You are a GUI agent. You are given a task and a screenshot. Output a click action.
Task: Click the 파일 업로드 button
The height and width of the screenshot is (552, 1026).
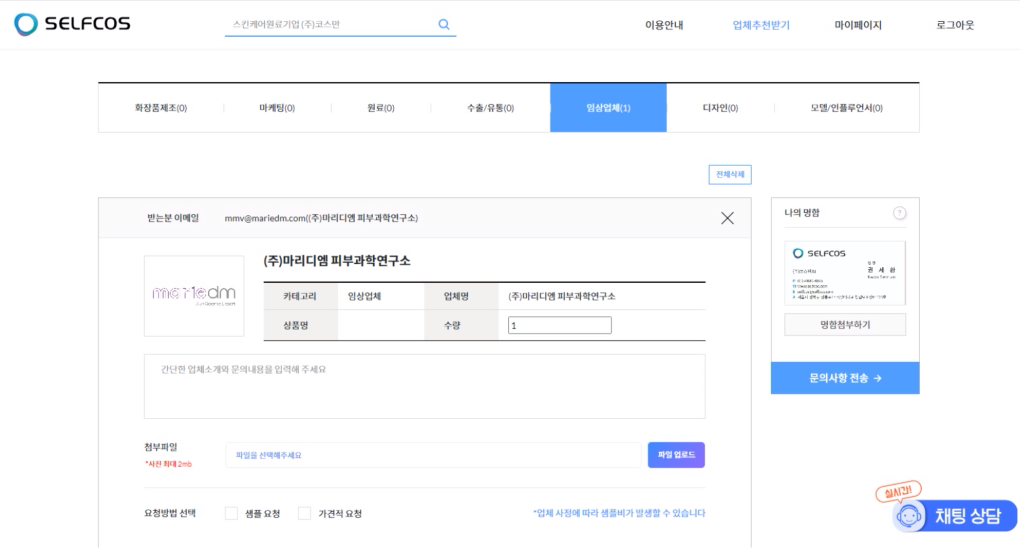(676, 455)
